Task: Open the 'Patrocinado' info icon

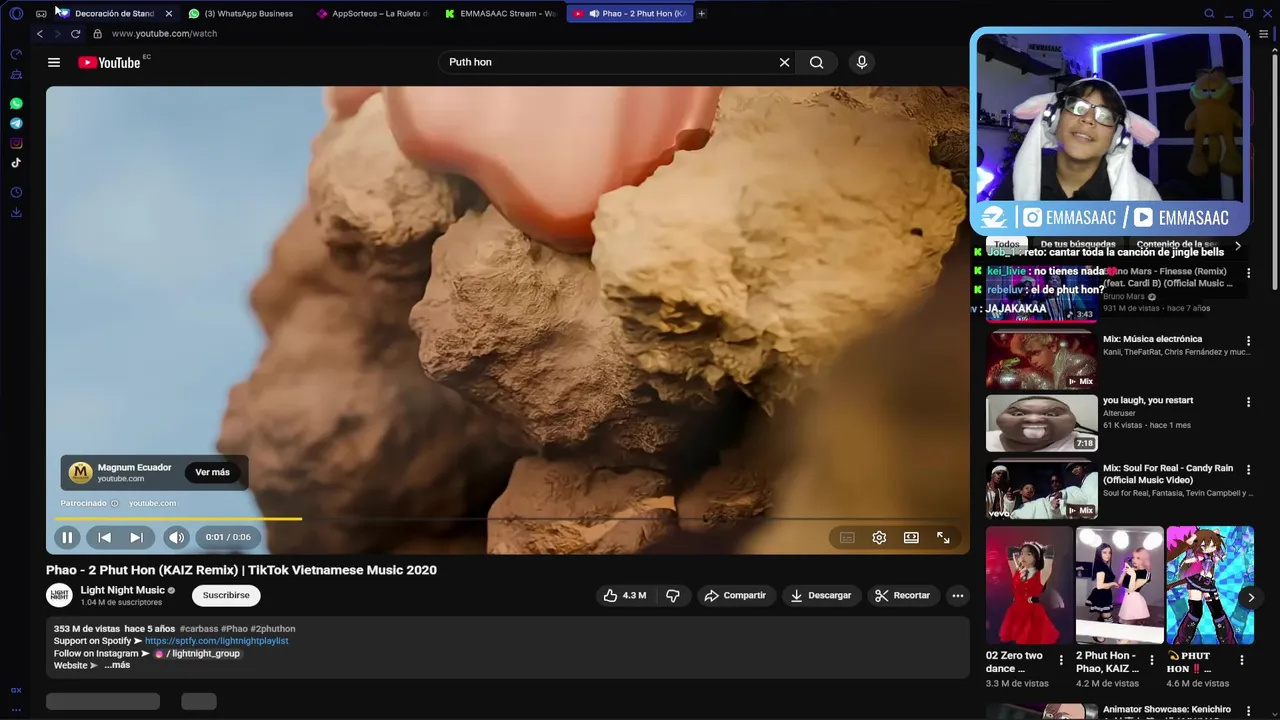Action: [x=114, y=503]
